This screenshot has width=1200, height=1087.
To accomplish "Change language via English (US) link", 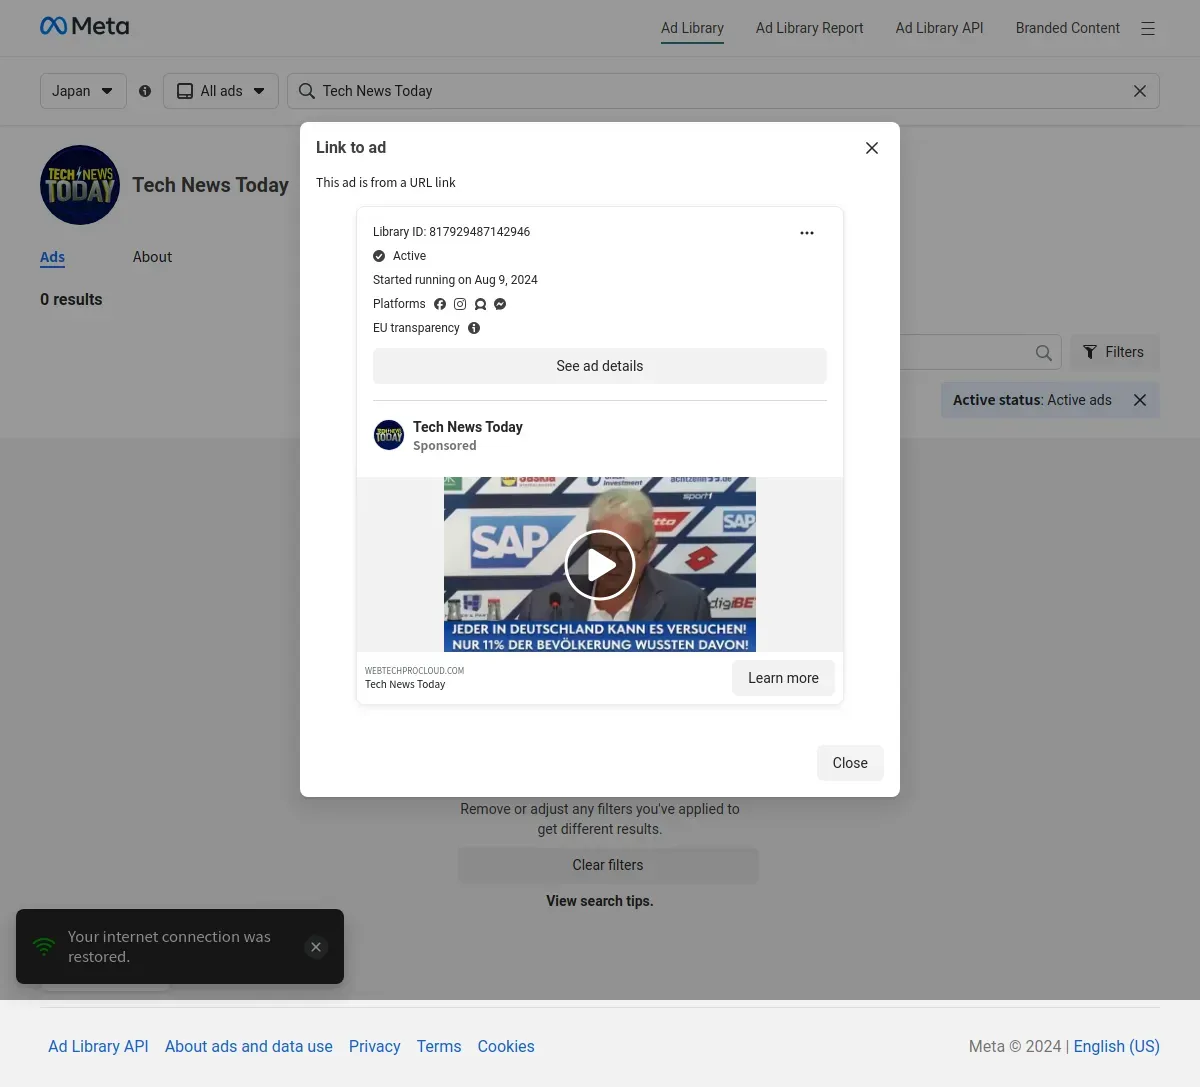I will (x=1117, y=1046).
